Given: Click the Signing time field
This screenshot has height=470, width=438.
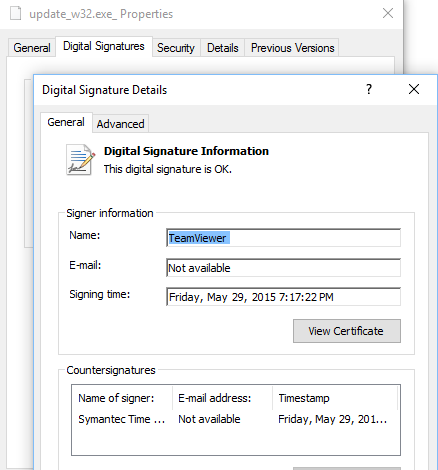Looking at the screenshot, I should (283, 297).
